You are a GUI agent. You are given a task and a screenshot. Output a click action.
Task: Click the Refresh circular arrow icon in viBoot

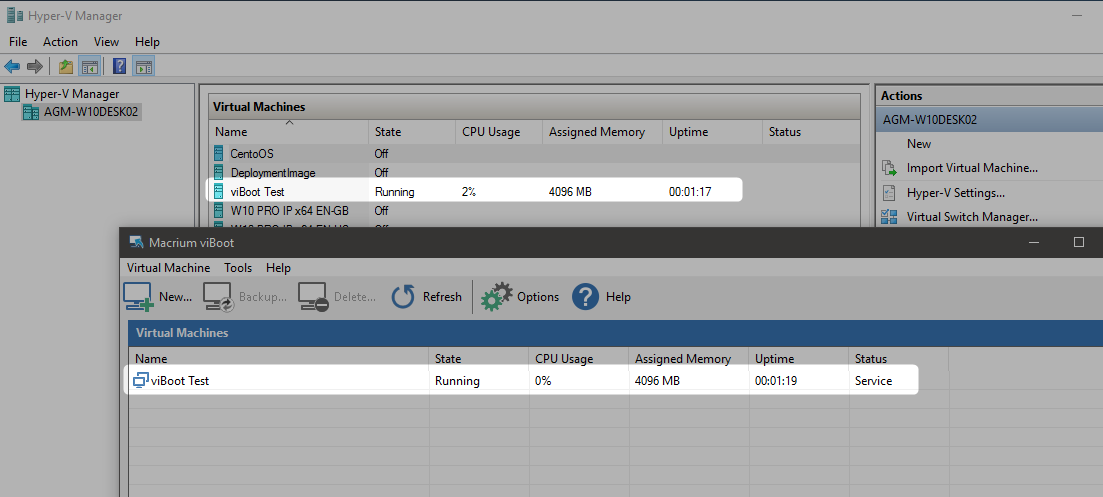click(403, 297)
